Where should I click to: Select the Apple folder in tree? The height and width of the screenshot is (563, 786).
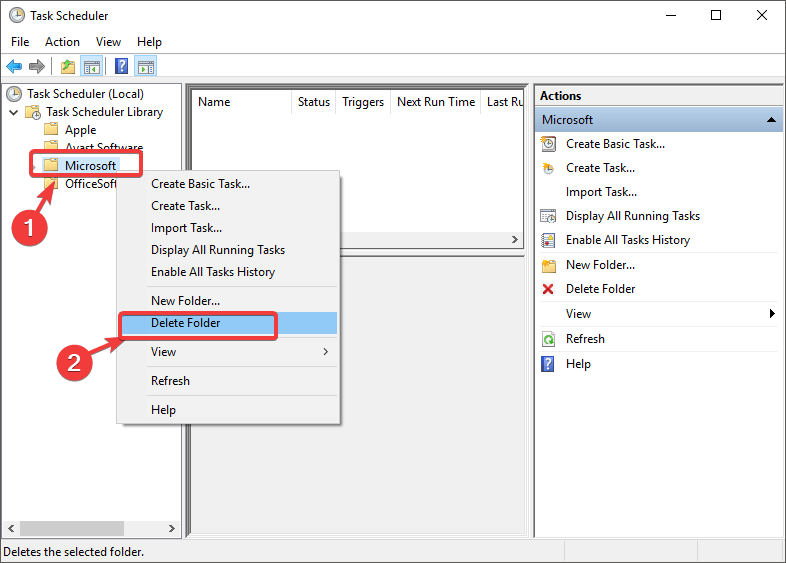coord(80,130)
